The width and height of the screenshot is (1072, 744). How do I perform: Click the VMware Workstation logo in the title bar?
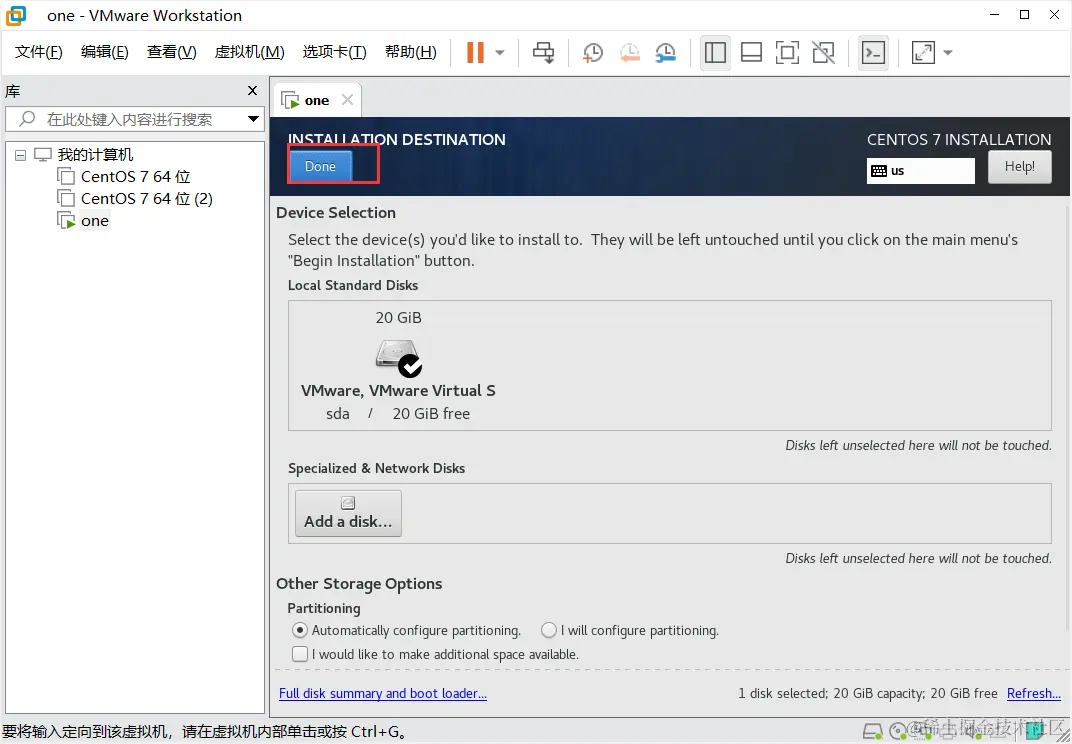click(15, 15)
